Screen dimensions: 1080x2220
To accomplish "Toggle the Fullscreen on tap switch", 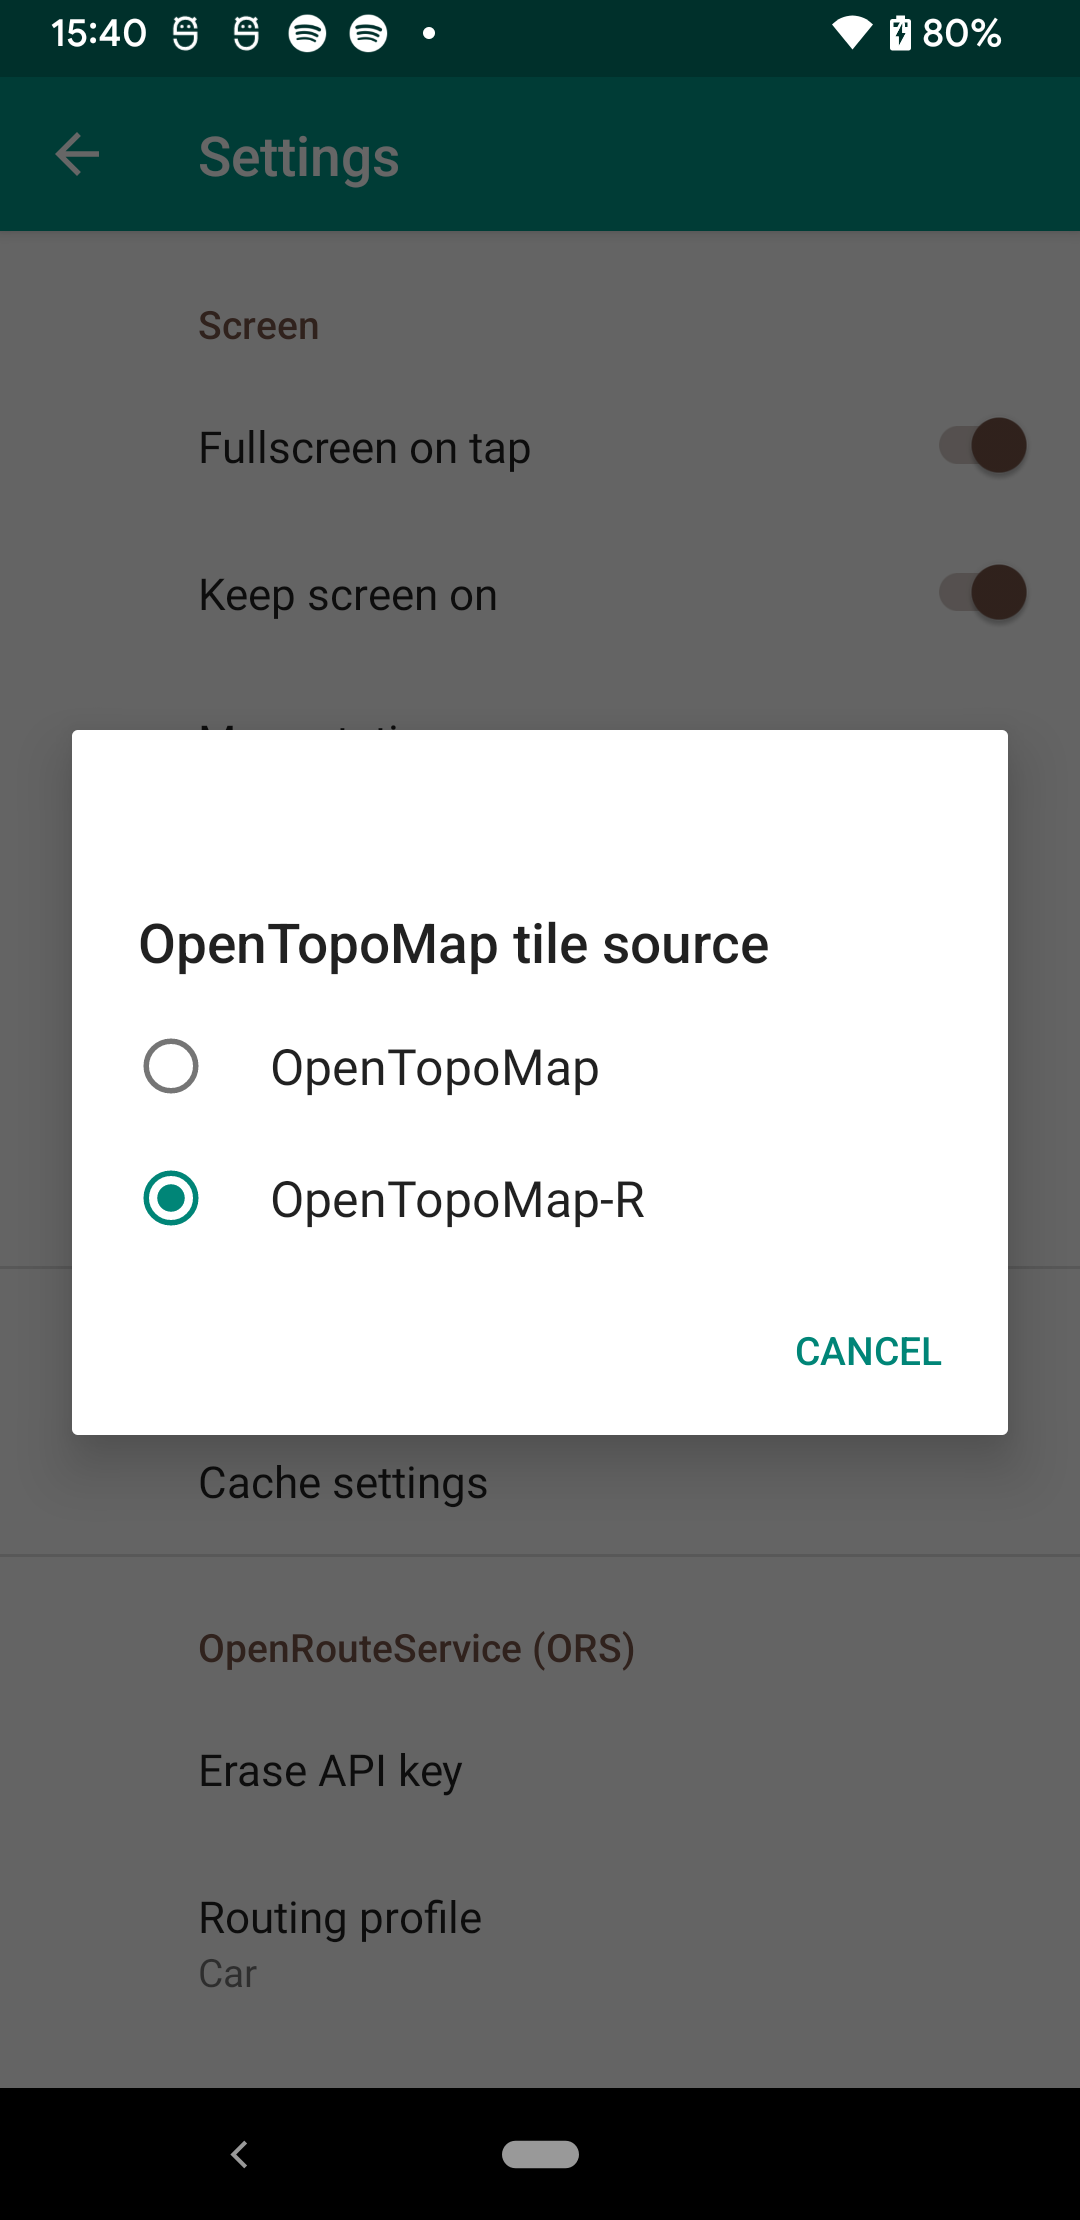I will 983,446.
